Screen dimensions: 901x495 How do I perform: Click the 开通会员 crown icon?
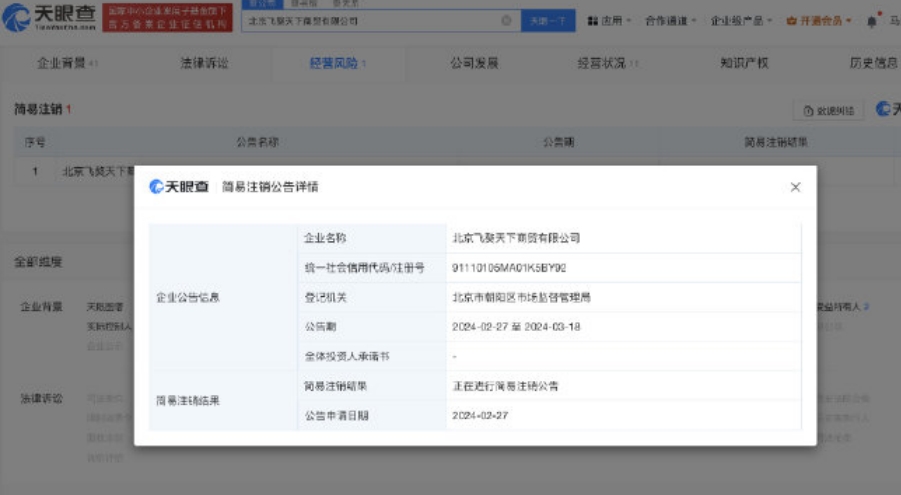(791, 20)
